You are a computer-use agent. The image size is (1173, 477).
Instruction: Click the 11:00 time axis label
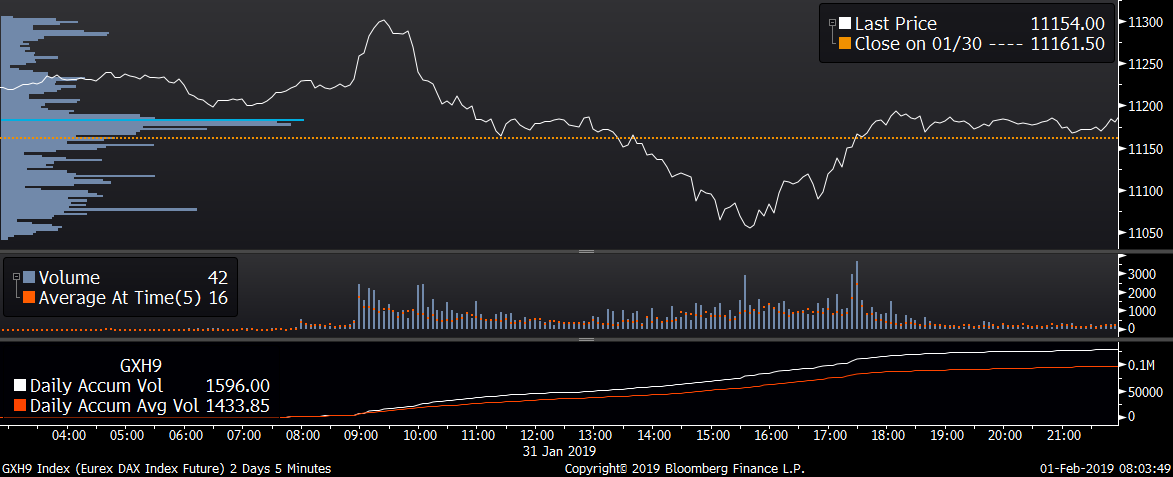(478, 436)
